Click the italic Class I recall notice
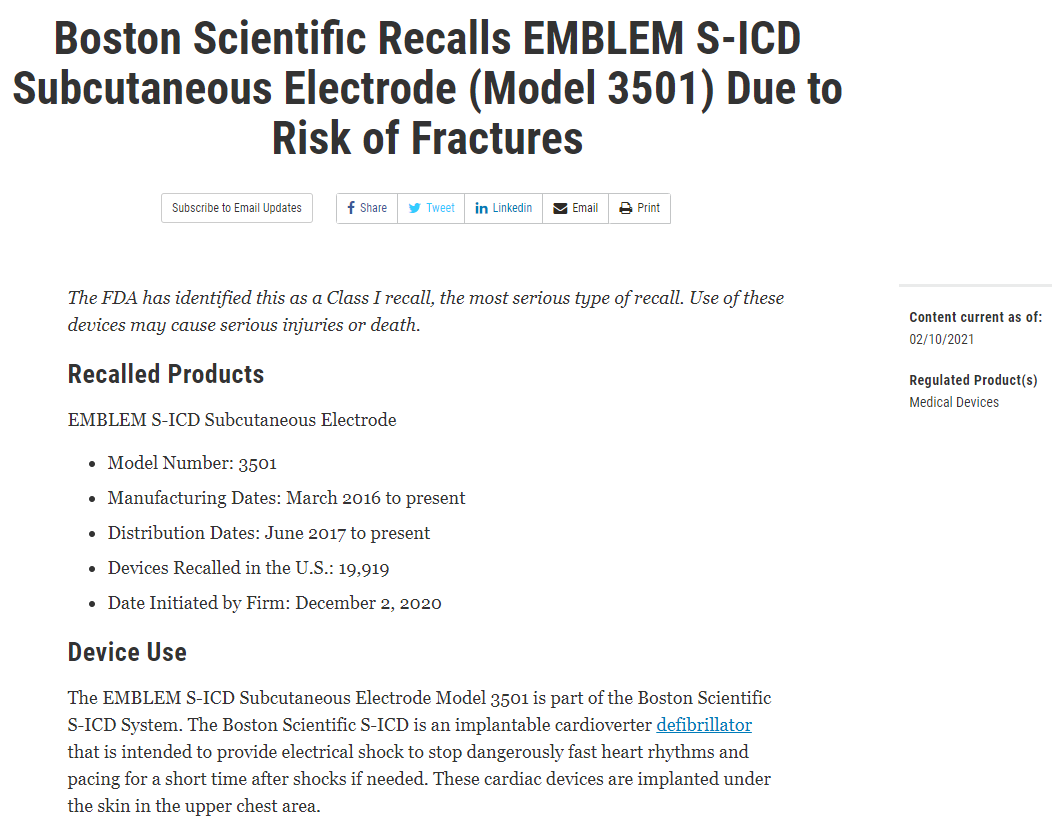 click(x=425, y=311)
